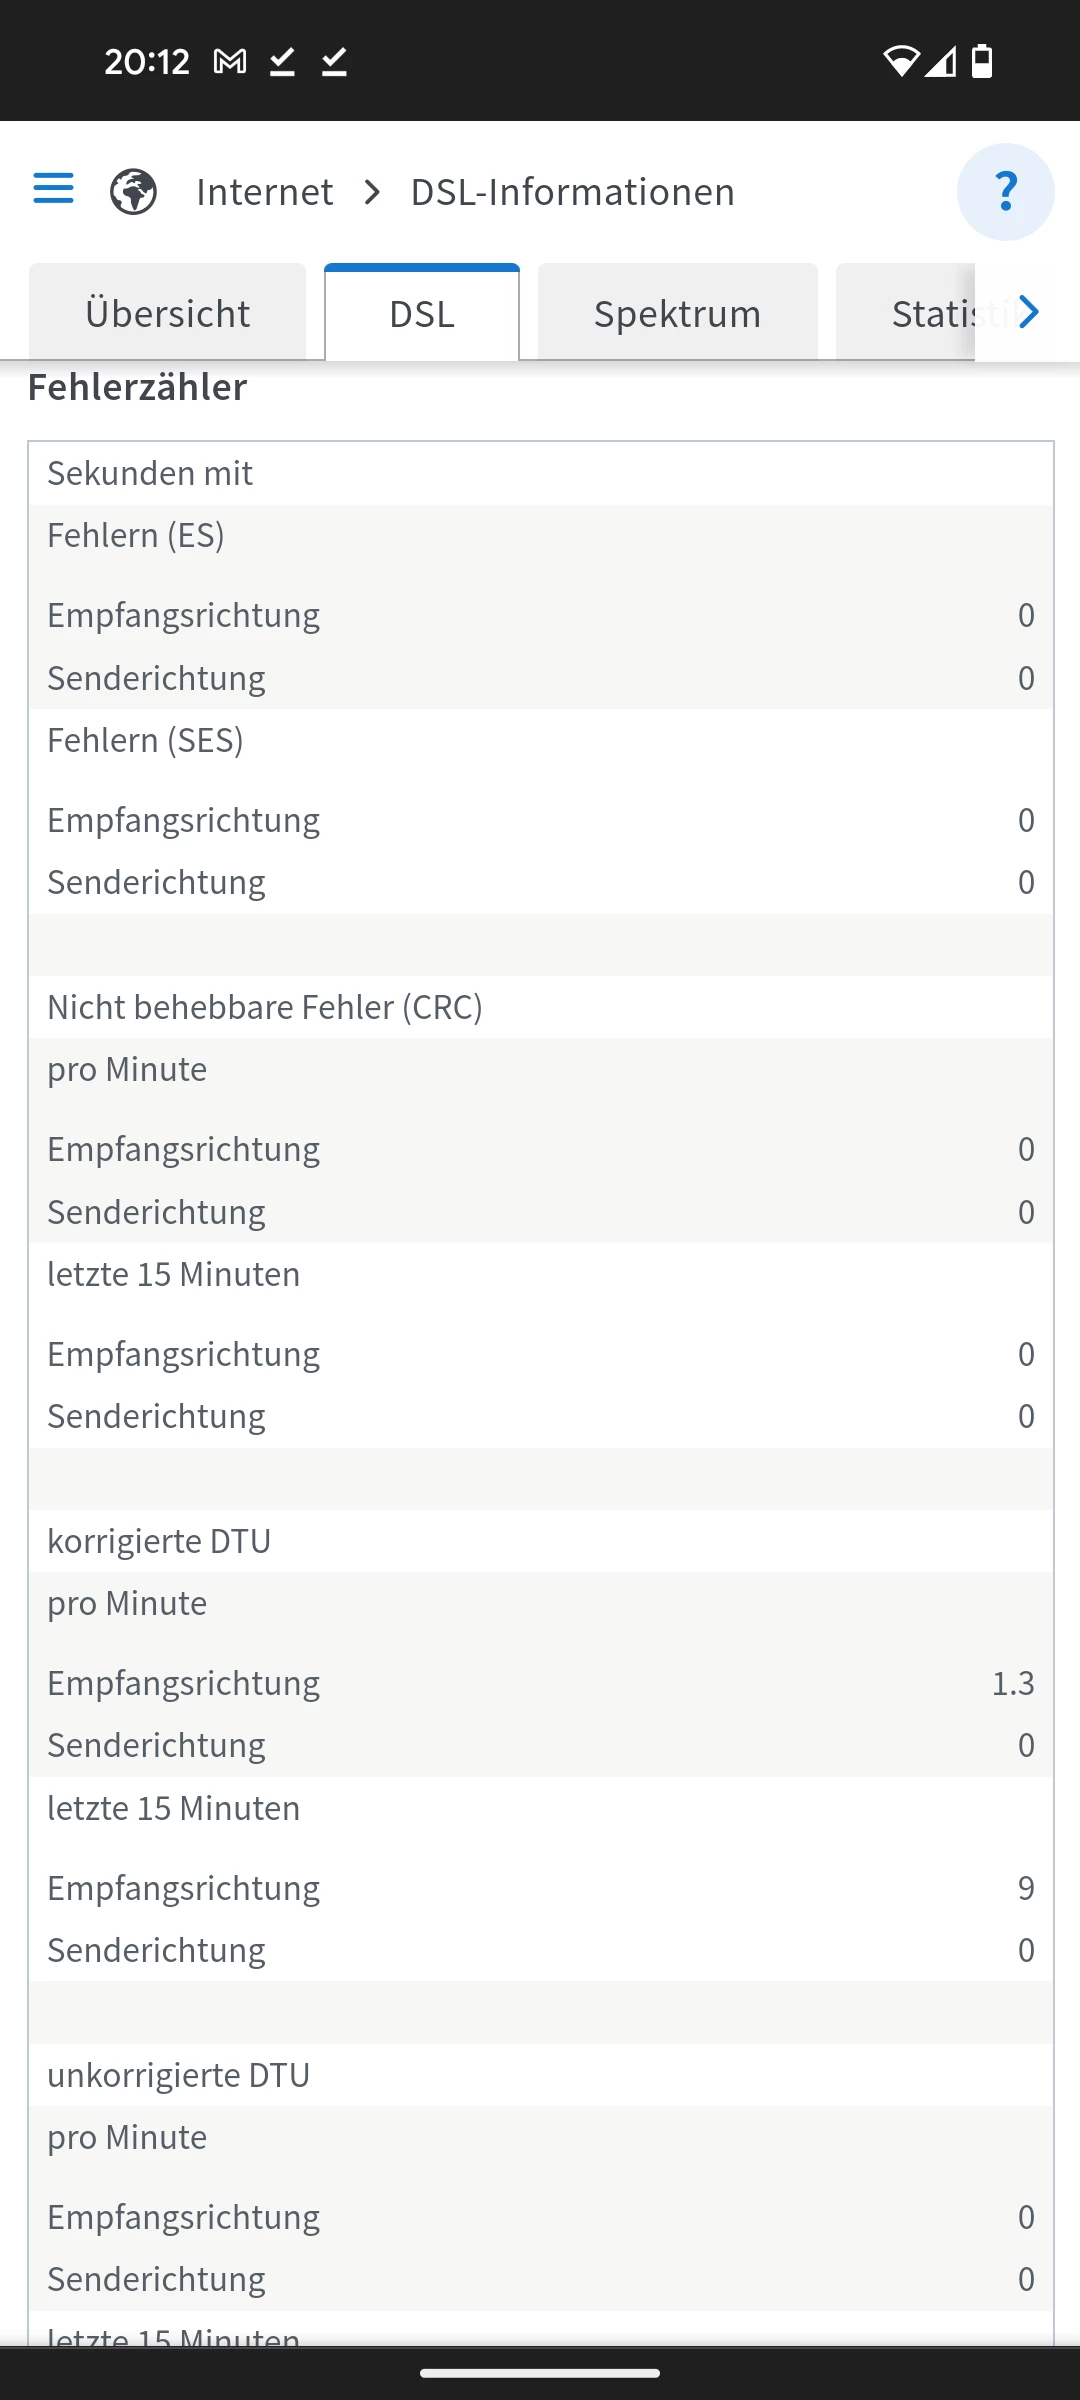Tap the 1.3 korrigierte DTU value
Screen dimensions: 1080x2400
pyautogui.click(x=1012, y=1684)
